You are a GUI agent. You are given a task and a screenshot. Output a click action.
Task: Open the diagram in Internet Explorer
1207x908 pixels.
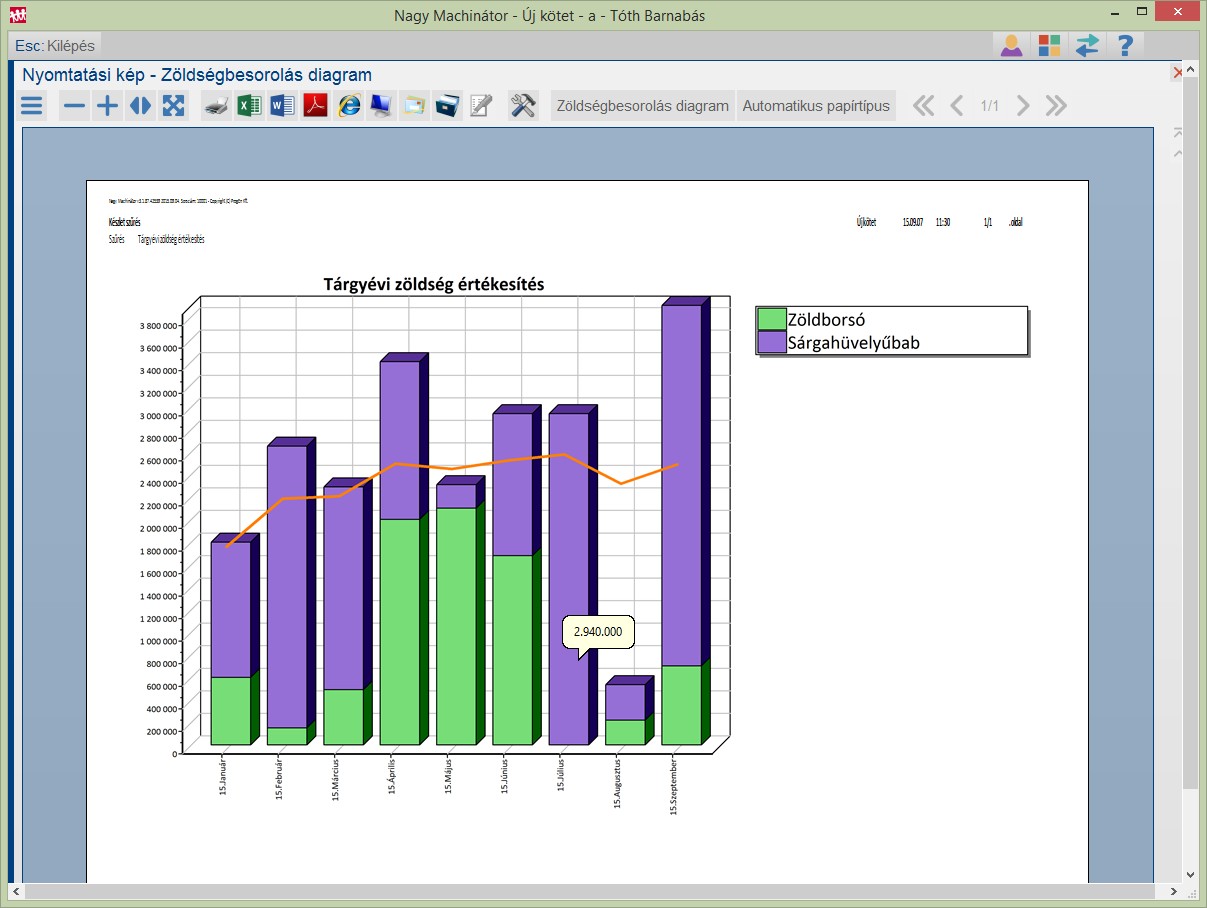click(x=349, y=106)
